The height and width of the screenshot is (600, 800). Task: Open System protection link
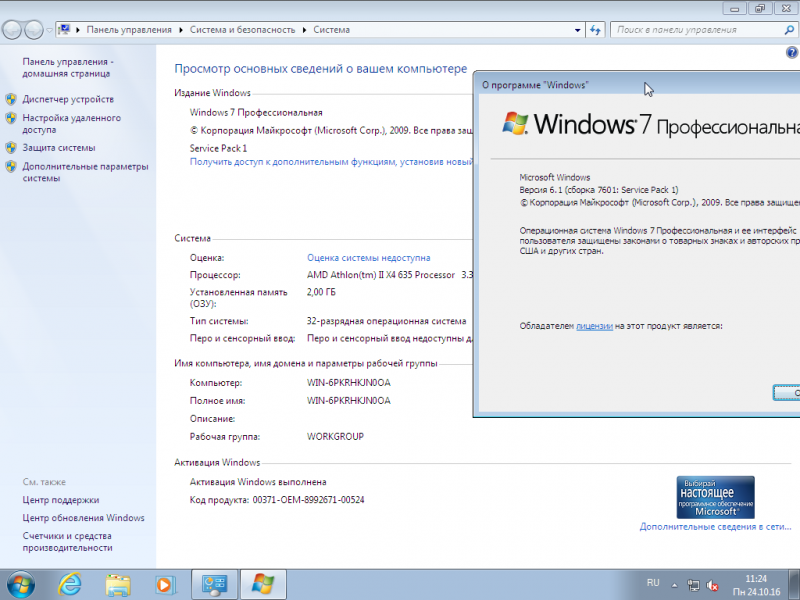pos(59,147)
